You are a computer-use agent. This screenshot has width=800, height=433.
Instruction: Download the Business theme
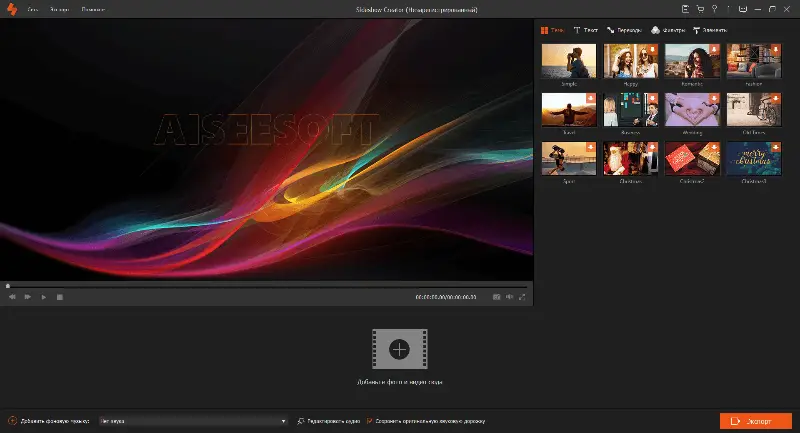click(652, 98)
